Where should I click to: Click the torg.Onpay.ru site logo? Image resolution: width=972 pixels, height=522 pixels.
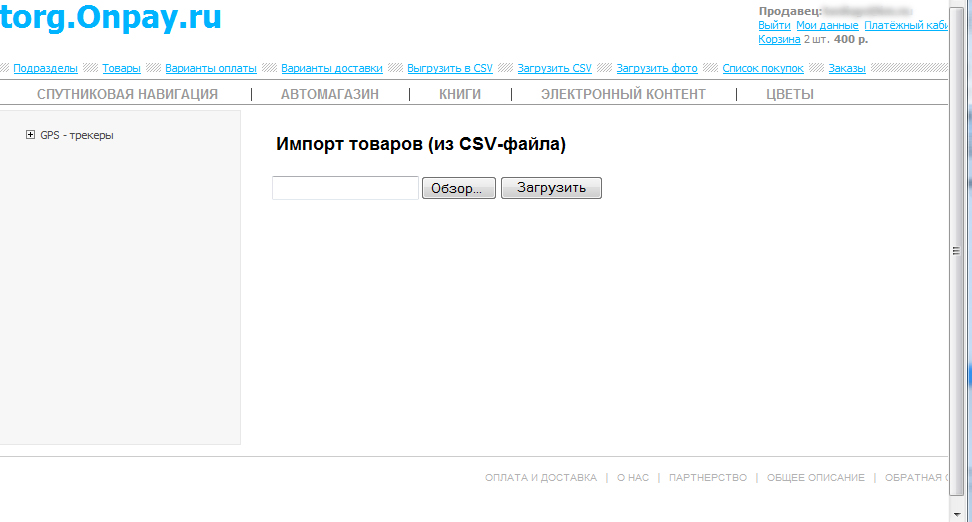(x=111, y=17)
